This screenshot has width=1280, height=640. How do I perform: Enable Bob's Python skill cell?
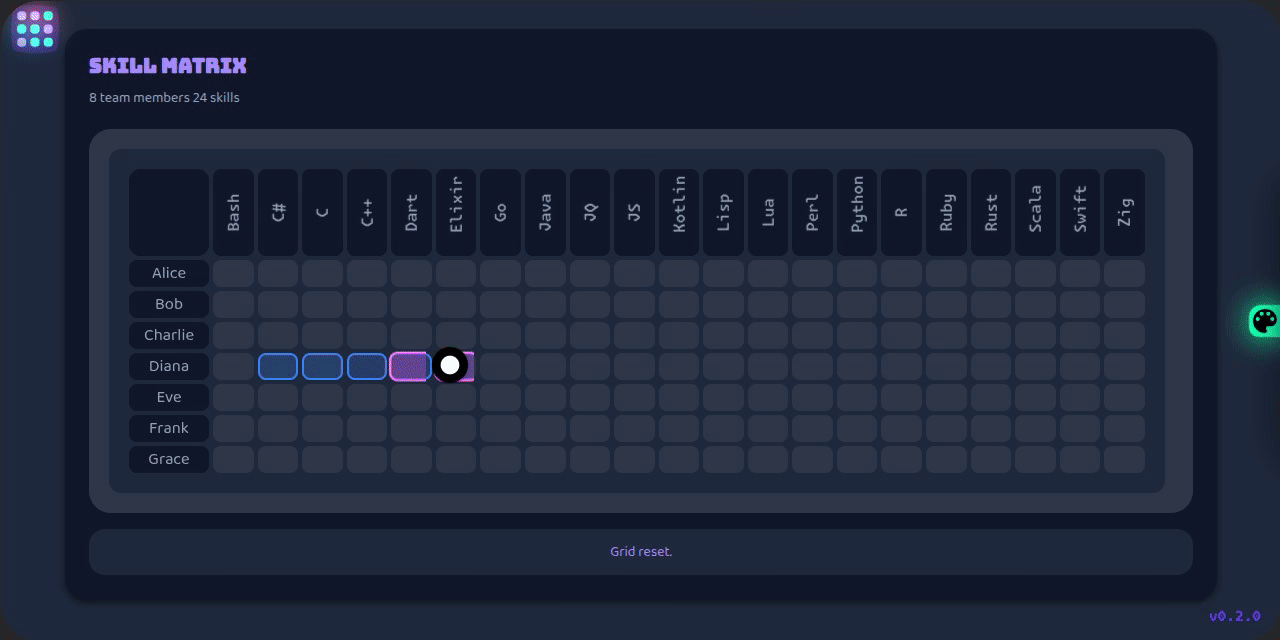pyautogui.click(x=857, y=304)
